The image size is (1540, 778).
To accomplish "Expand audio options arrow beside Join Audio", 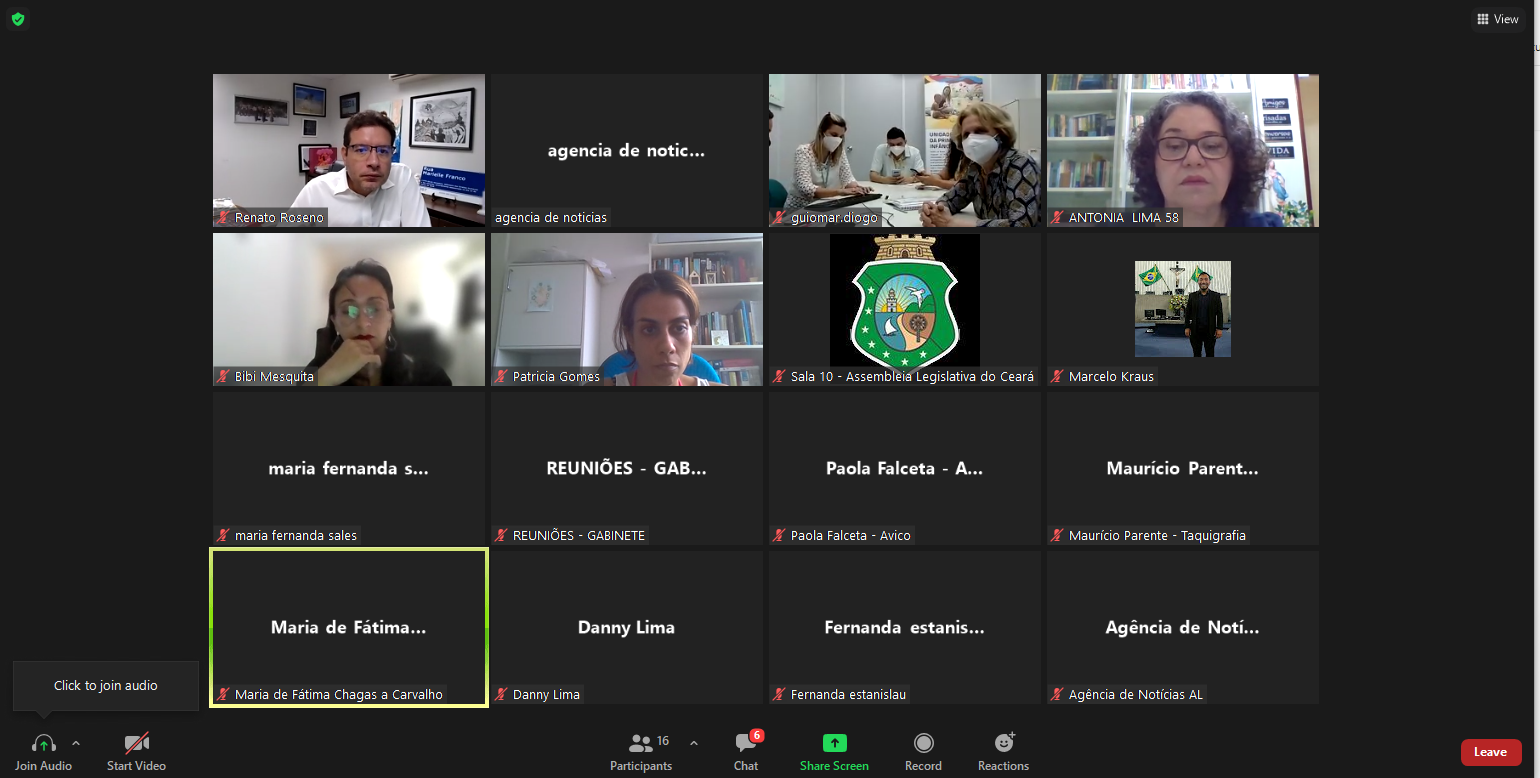I will click(x=76, y=743).
